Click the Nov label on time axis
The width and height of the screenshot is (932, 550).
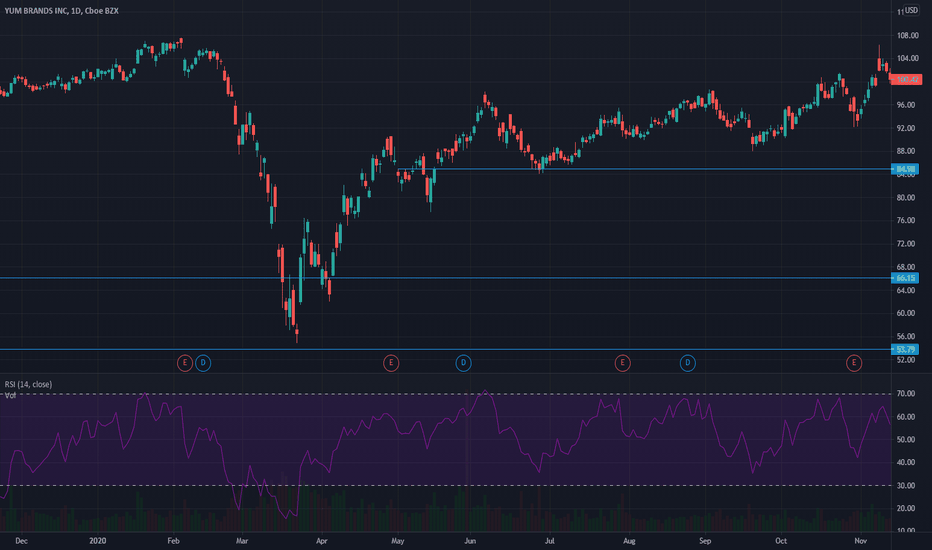[860, 541]
